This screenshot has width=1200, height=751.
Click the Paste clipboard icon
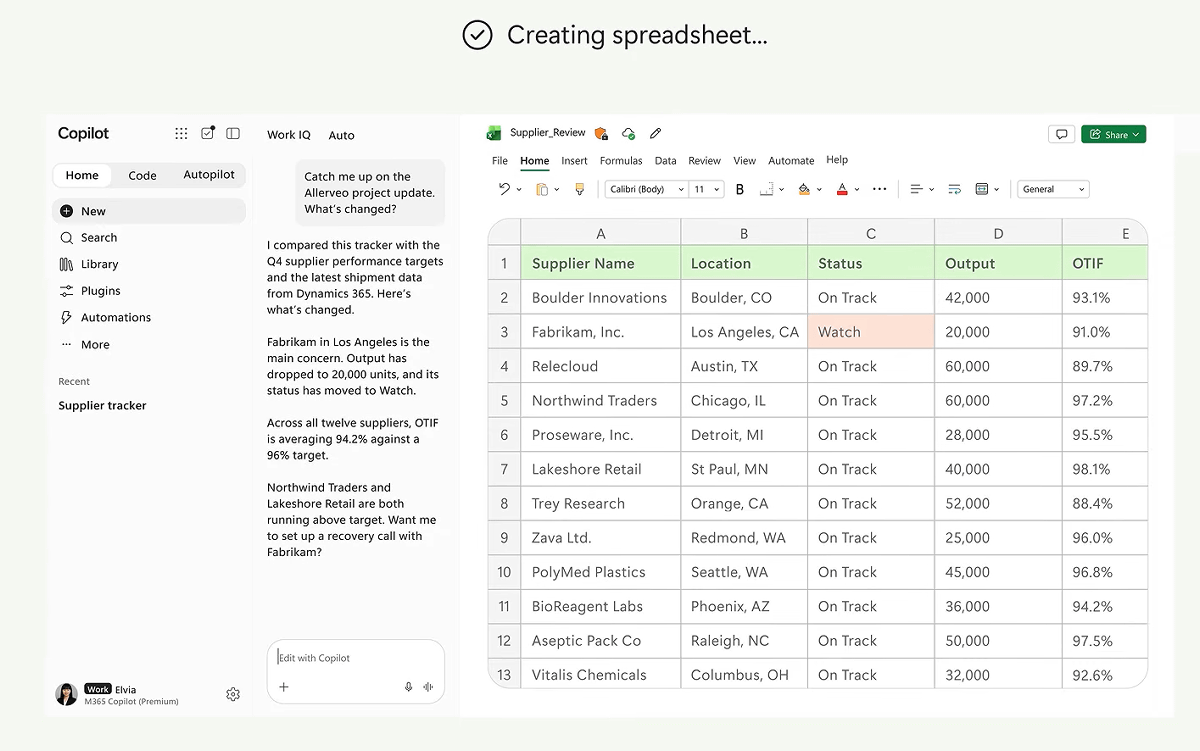[x=542, y=189]
